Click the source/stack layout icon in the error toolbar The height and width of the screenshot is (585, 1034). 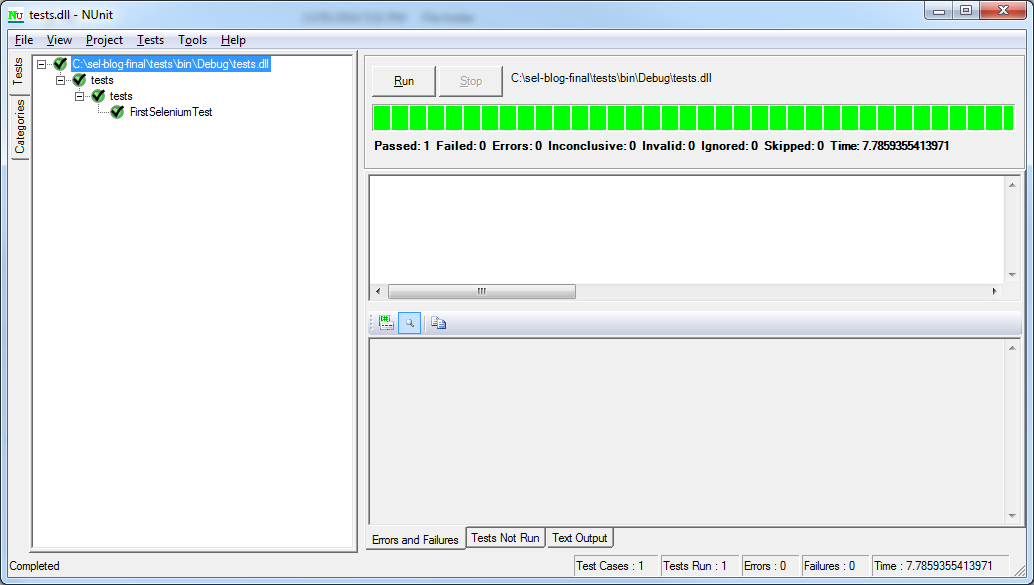[386, 323]
